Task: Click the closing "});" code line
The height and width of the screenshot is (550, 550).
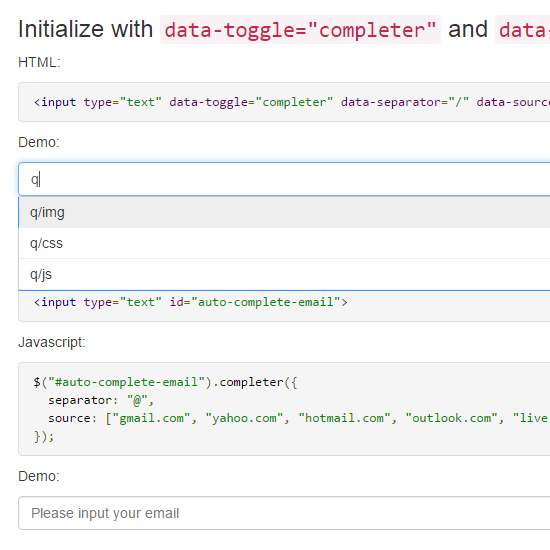Action: [44, 436]
